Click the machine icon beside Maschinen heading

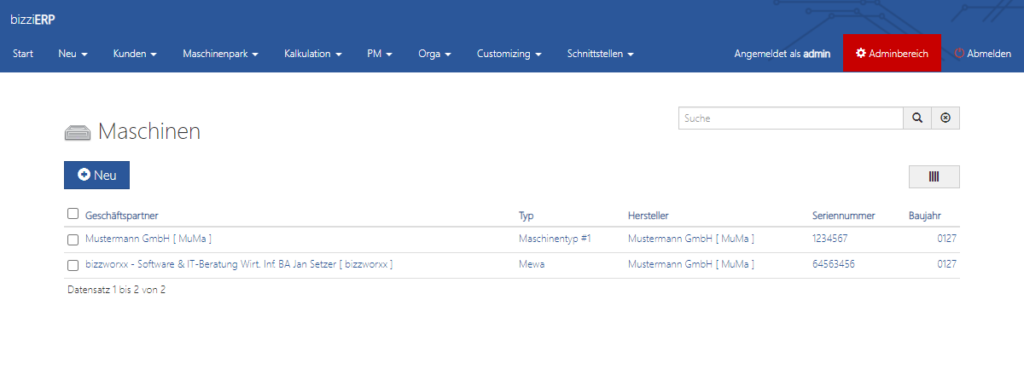77,133
